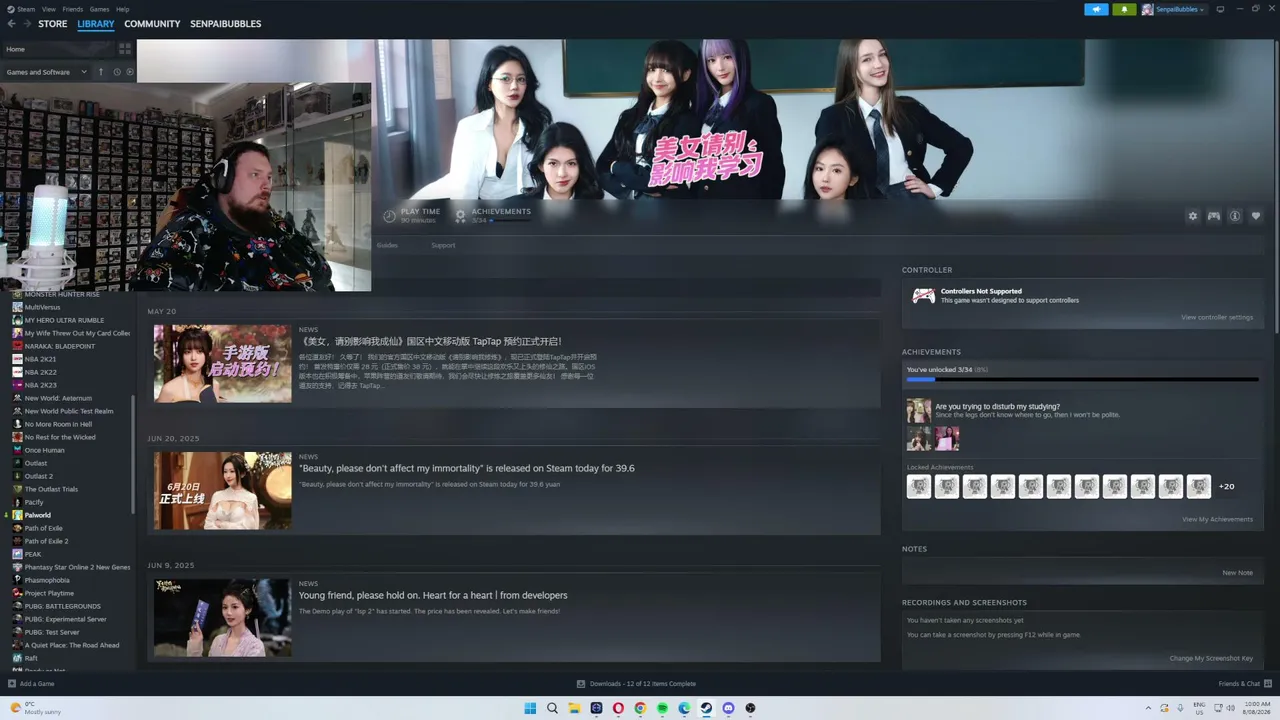1280x720 pixels.
Task: Open Windows Start menu
Action: tap(530, 708)
